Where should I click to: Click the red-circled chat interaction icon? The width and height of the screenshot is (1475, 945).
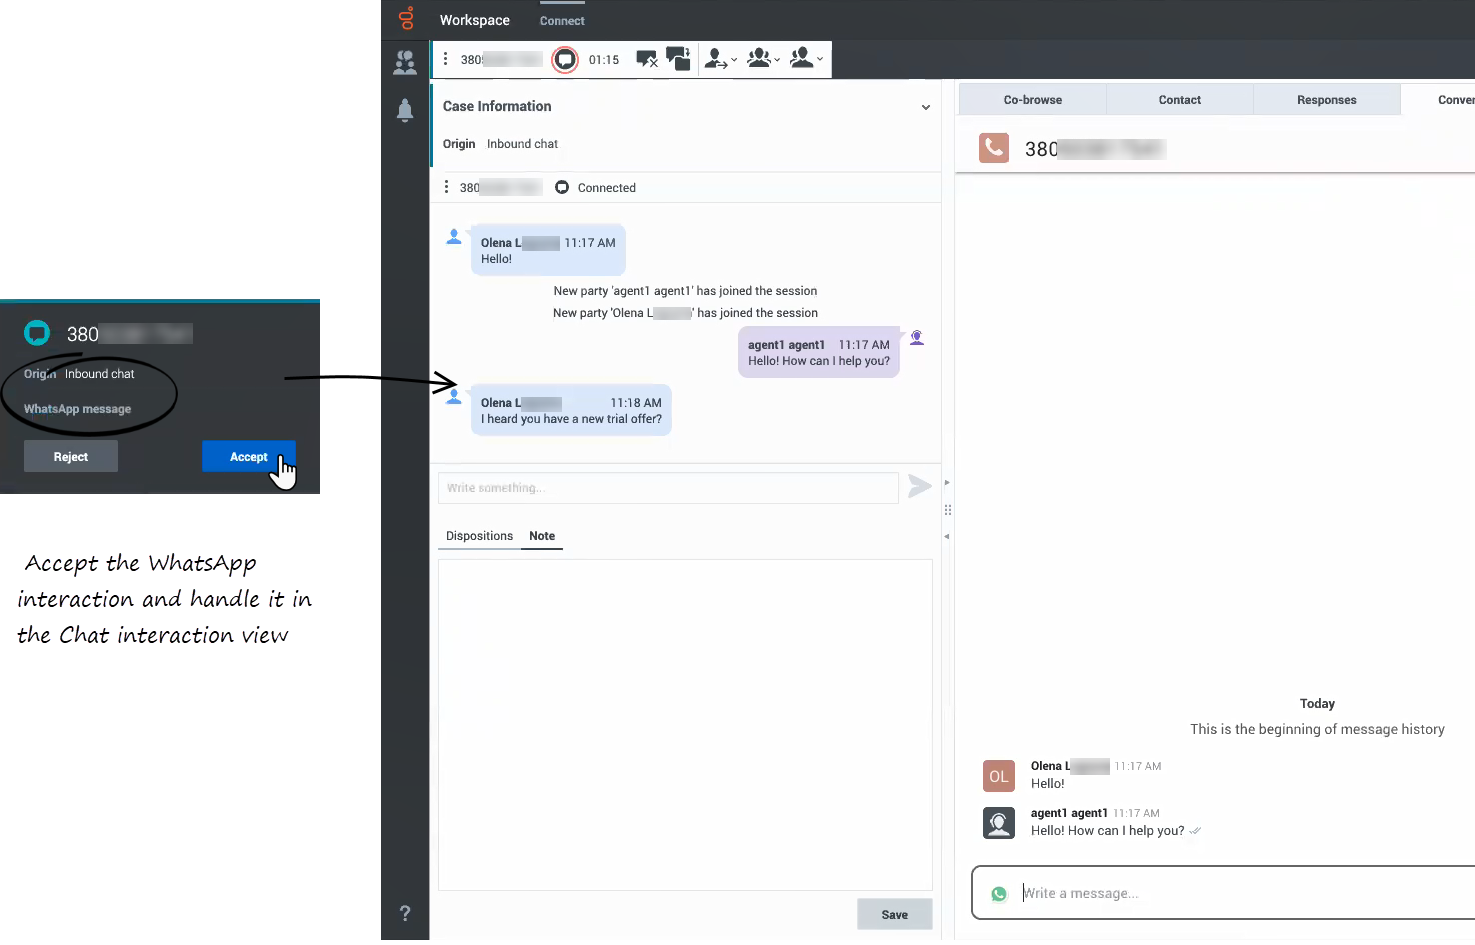pyautogui.click(x=565, y=60)
